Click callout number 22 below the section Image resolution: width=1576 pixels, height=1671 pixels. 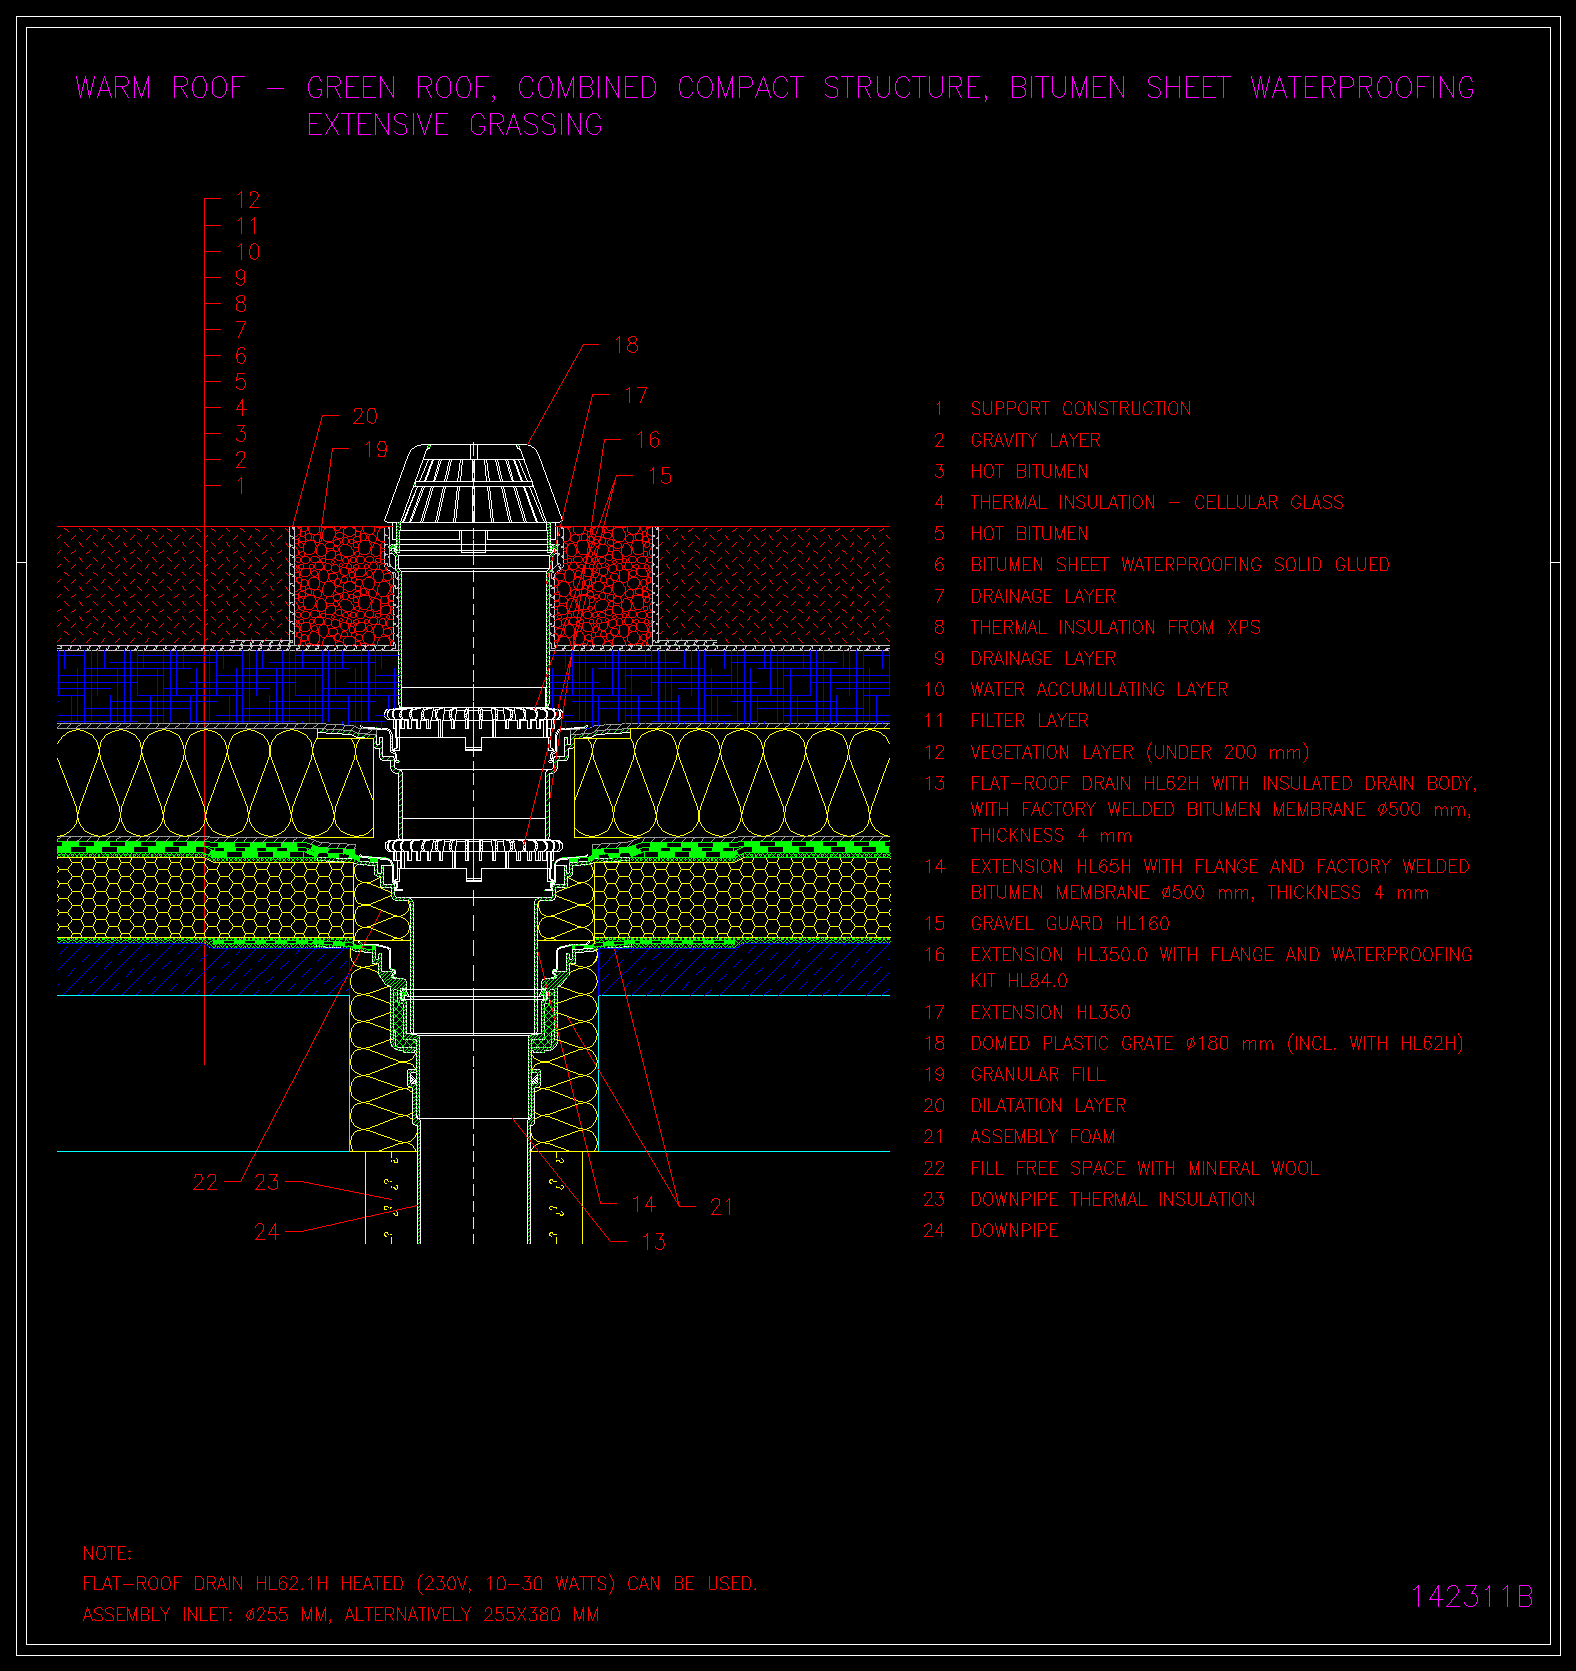tap(205, 1183)
